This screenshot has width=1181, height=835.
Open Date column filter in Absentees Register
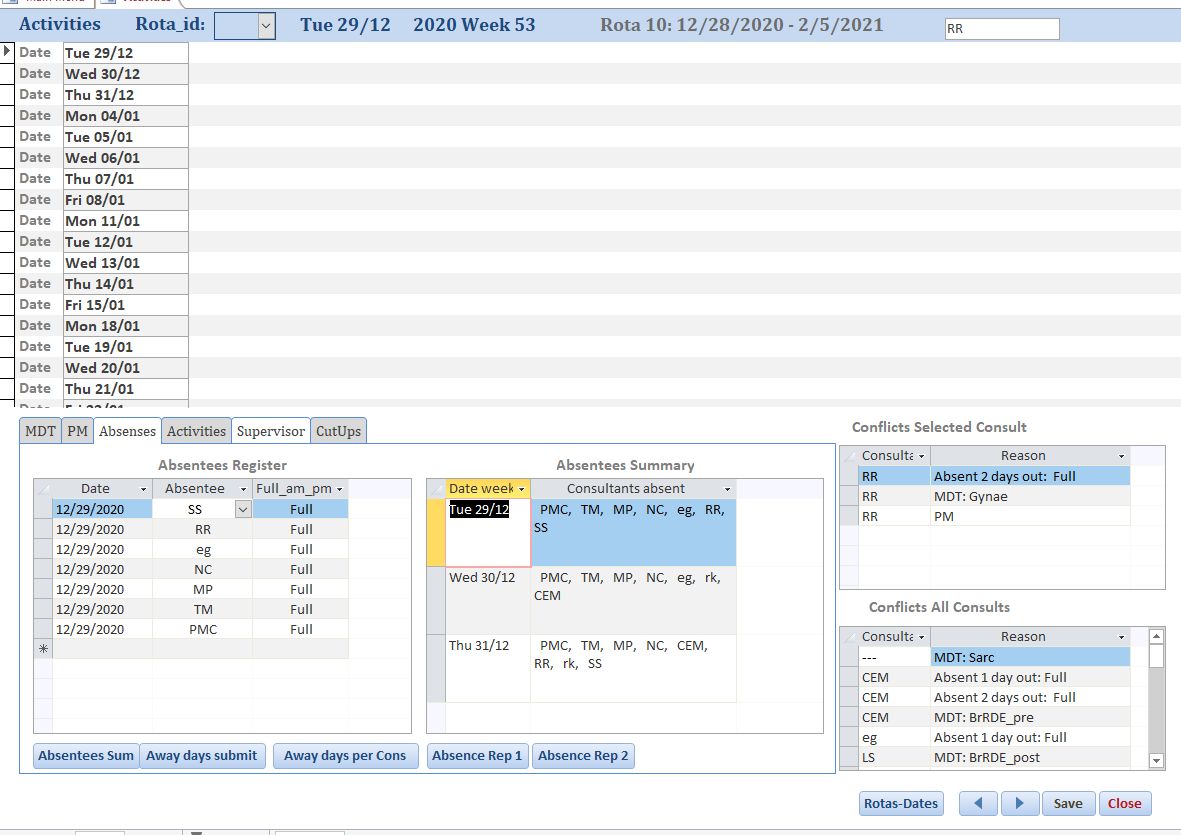(144, 489)
